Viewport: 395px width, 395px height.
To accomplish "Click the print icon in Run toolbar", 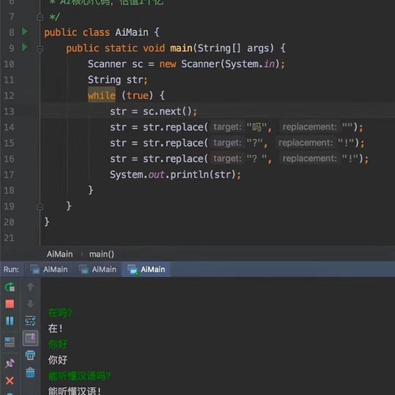I will 30,355.
